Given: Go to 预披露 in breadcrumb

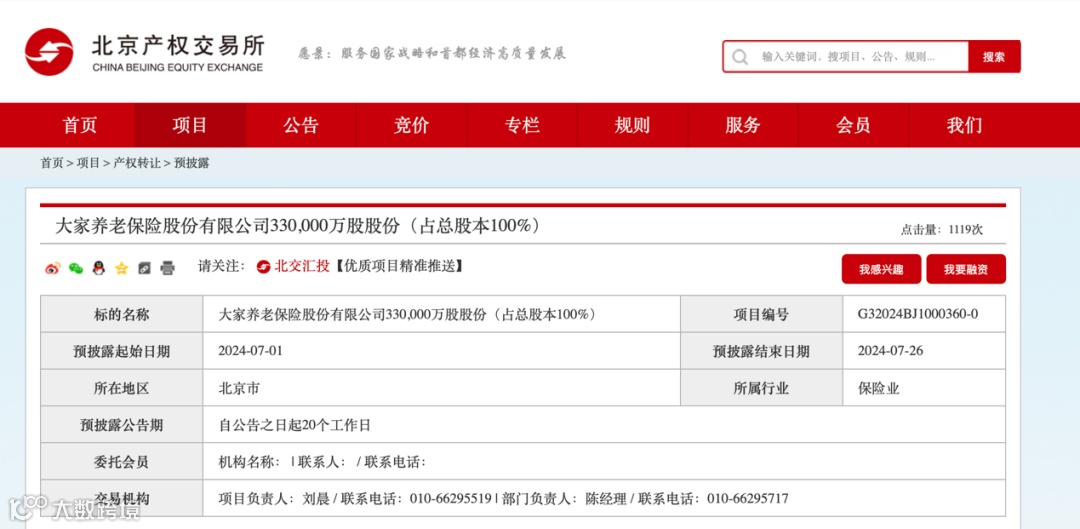Looking at the screenshot, I should tap(191, 163).
